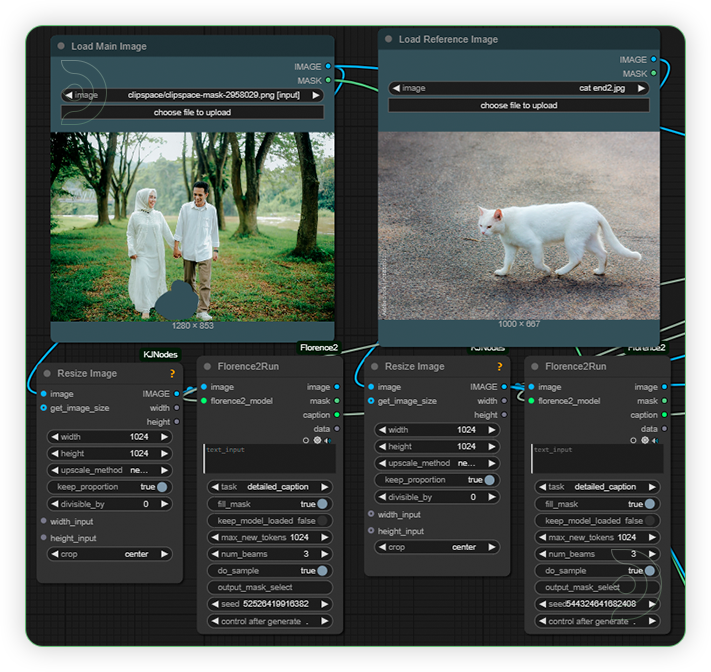
Task: Click the gear icon above text_input in the left Florence2Run node
Action: (317, 440)
